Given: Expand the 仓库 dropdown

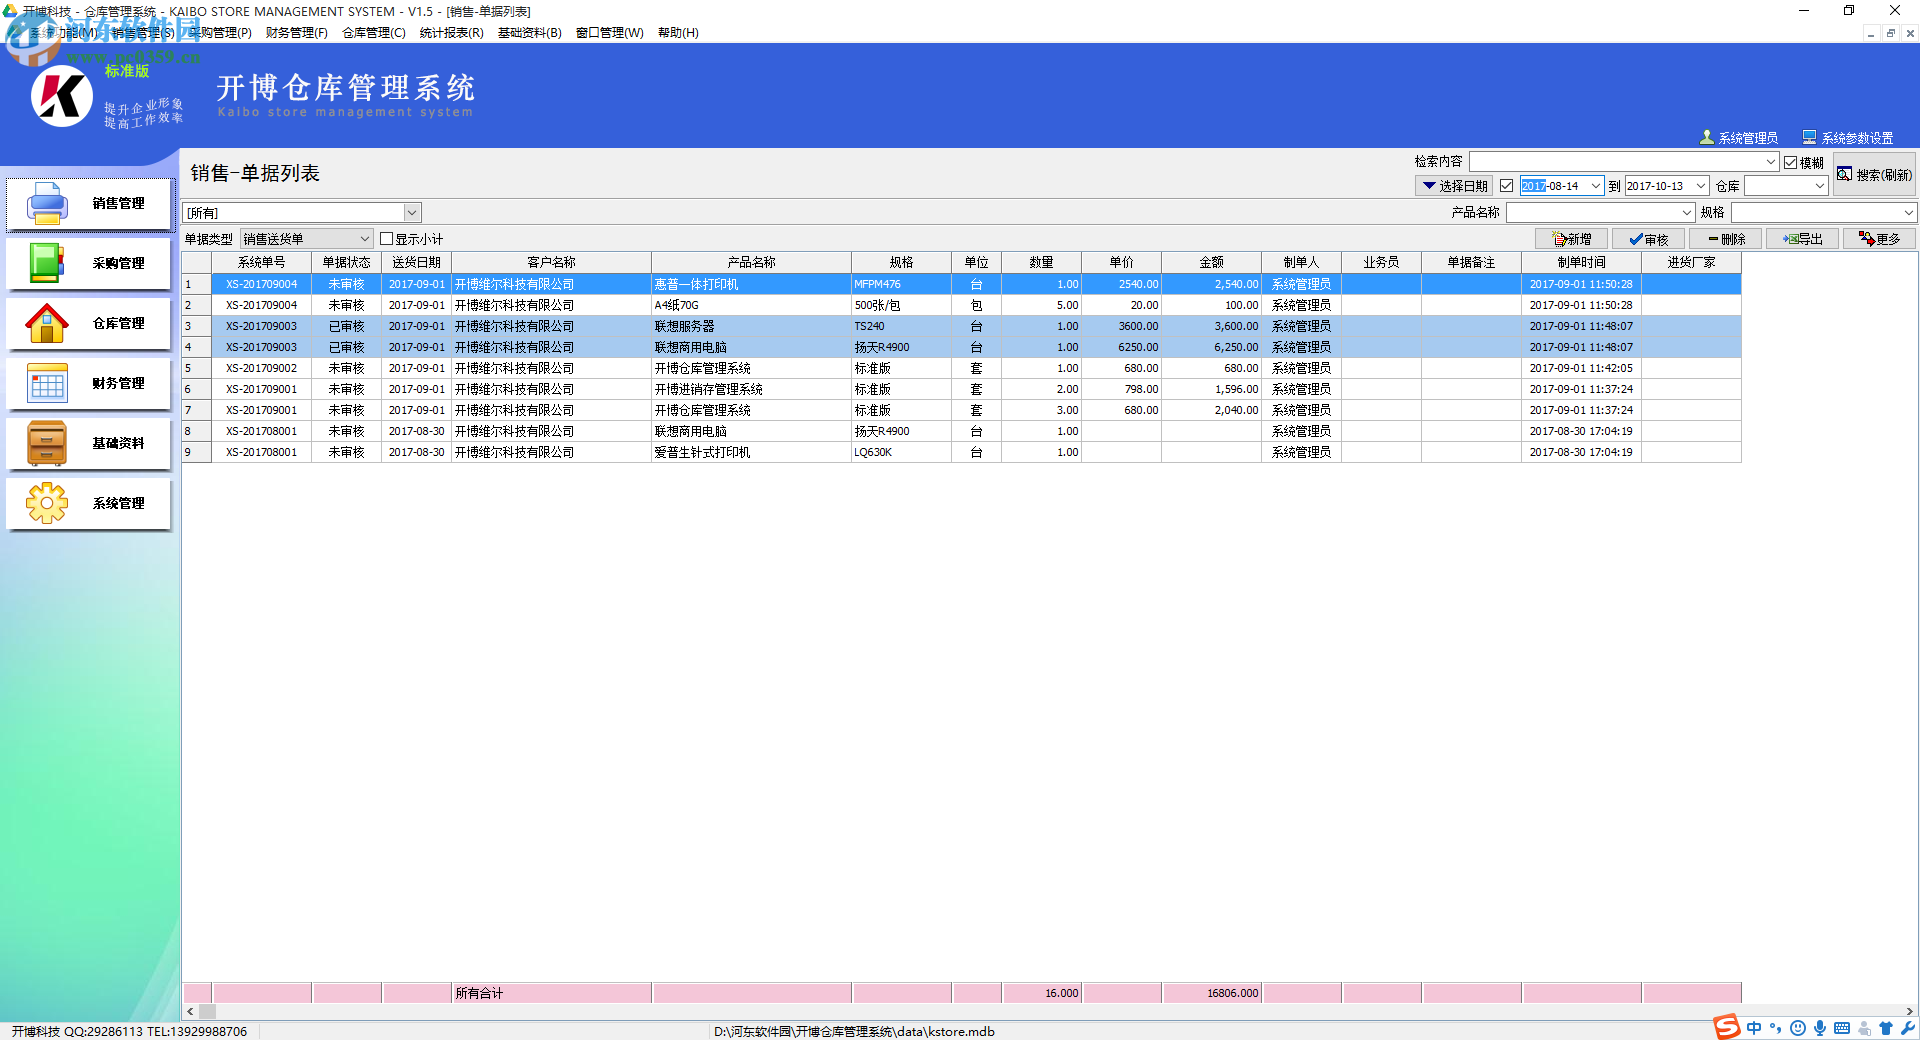Looking at the screenshot, I should coord(1820,186).
